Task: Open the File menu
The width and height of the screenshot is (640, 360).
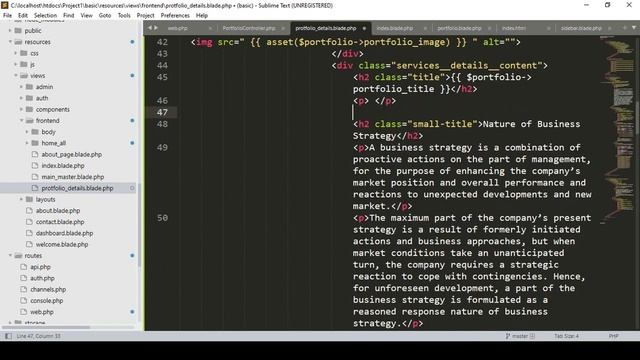Action: click(7, 16)
